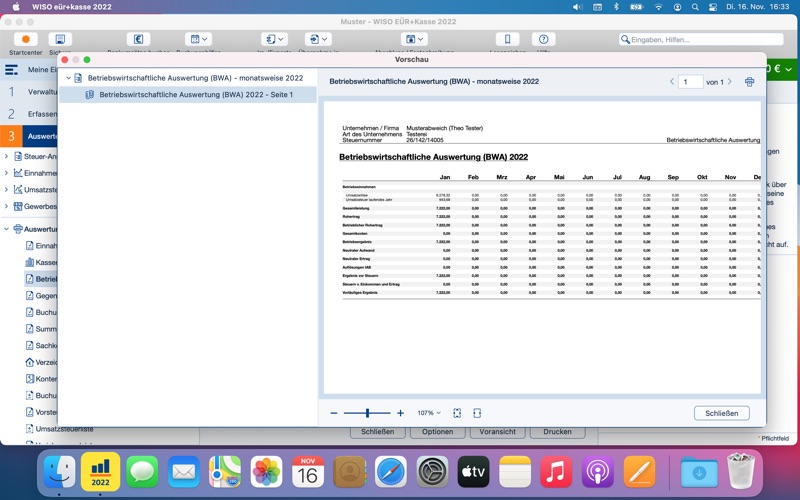Screen dimensions: 800x500
Task: Expand the Gewerbesteuer sidebar node
Action: coord(6,207)
